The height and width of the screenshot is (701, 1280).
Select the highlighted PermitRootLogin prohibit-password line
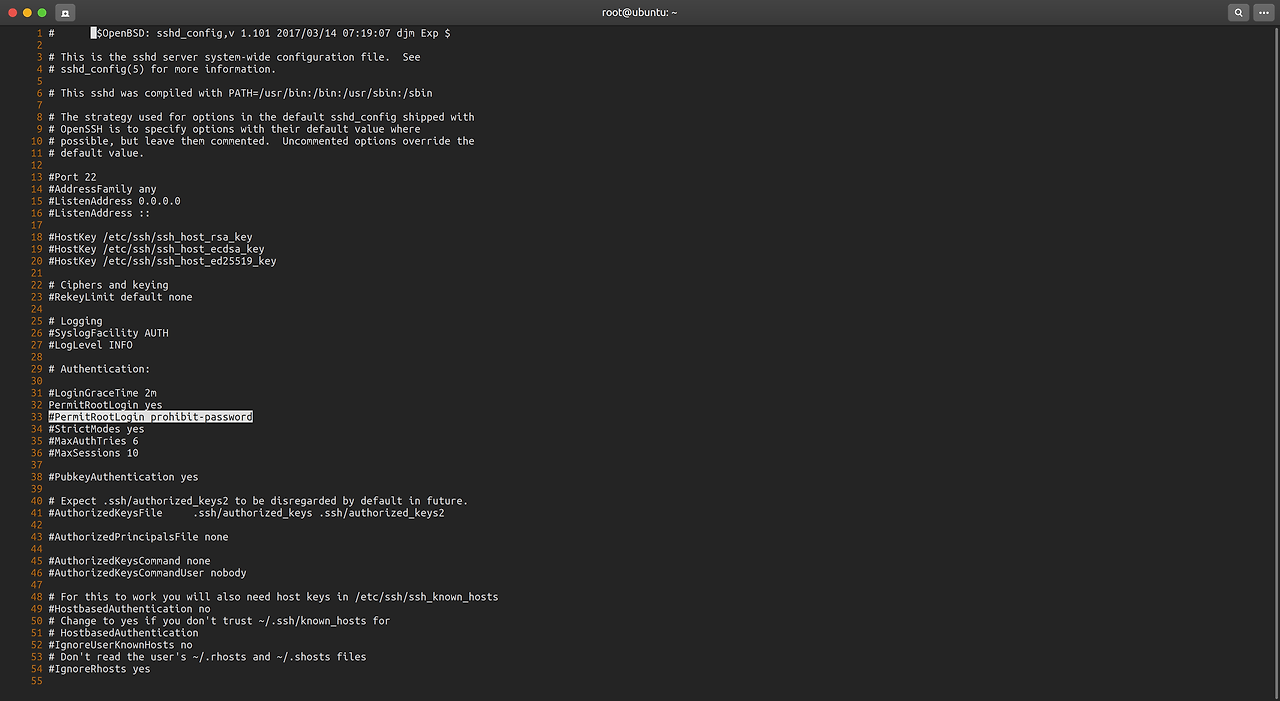click(x=150, y=416)
